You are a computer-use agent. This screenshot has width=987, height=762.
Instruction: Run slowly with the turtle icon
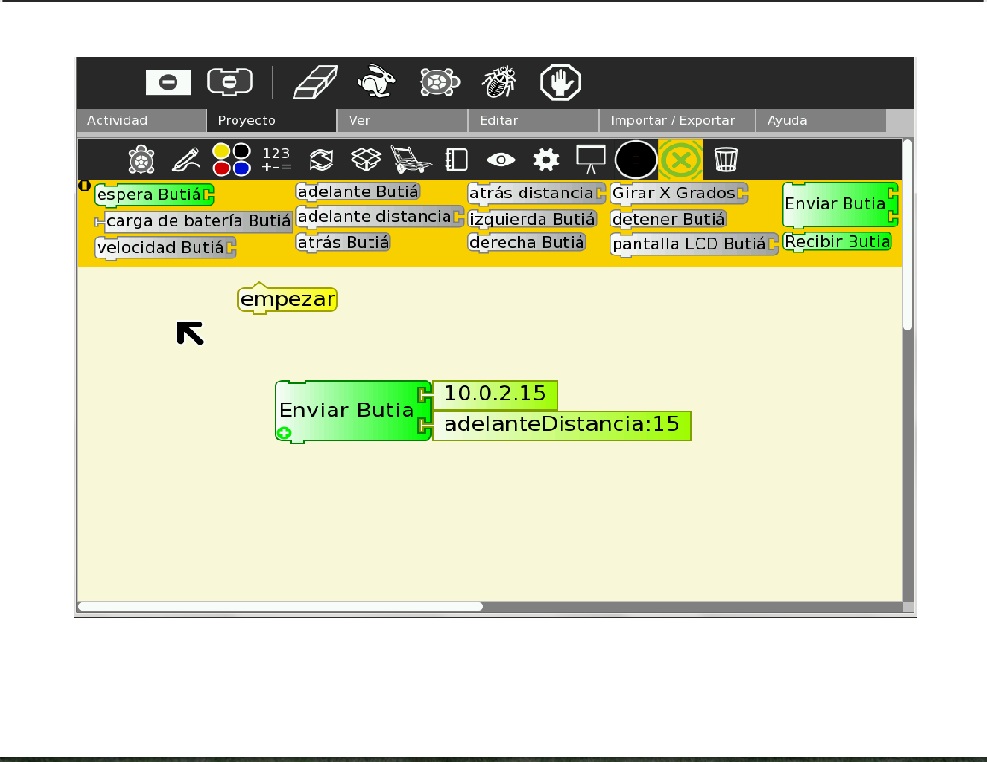pos(439,82)
